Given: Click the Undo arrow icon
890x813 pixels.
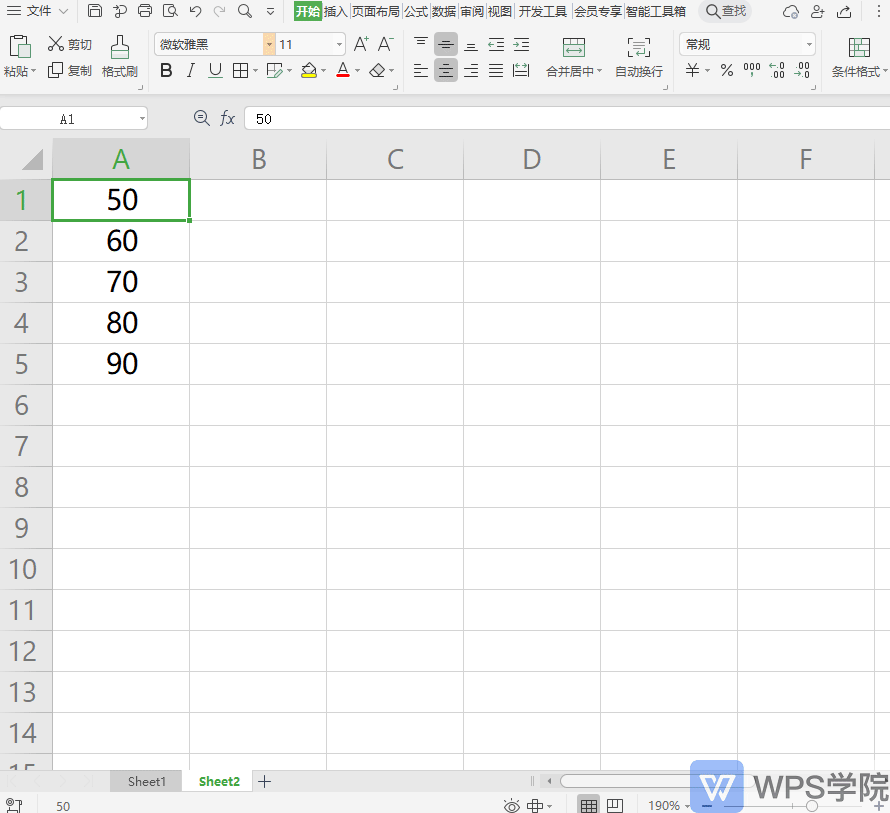Looking at the screenshot, I should [195, 11].
